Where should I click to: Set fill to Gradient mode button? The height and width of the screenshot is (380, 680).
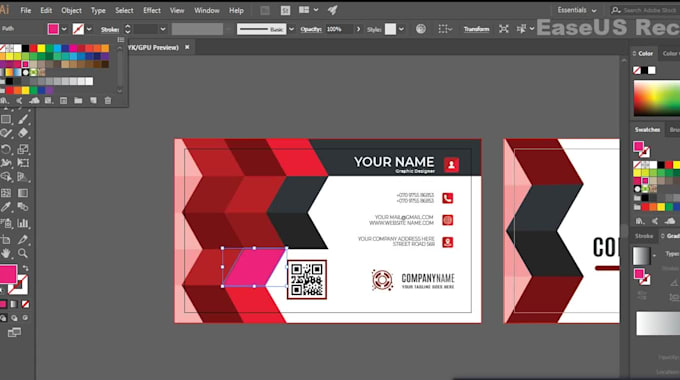[x=14, y=304]
